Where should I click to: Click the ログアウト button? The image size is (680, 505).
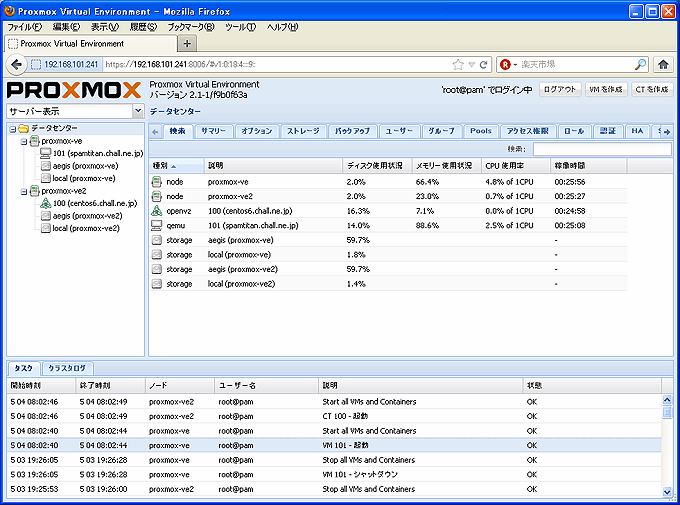tap(560, 89)
